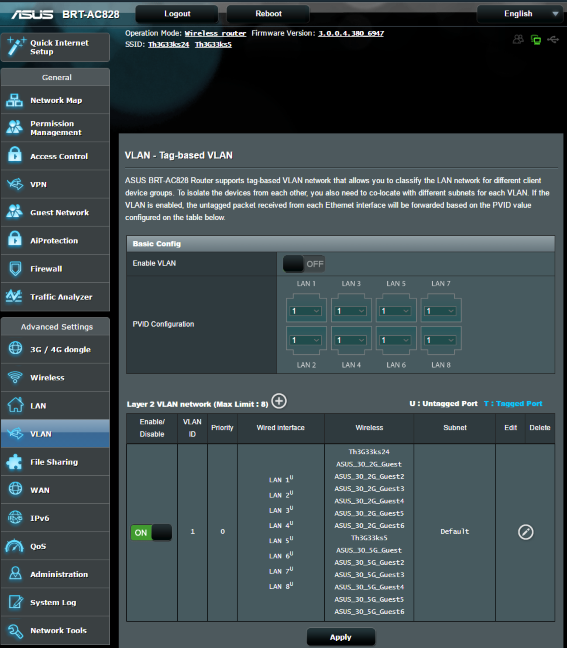Click the Wireless wifi icon
Image resolution: width=567 pixels, height=648 pixels.
(x=15, y=377)
